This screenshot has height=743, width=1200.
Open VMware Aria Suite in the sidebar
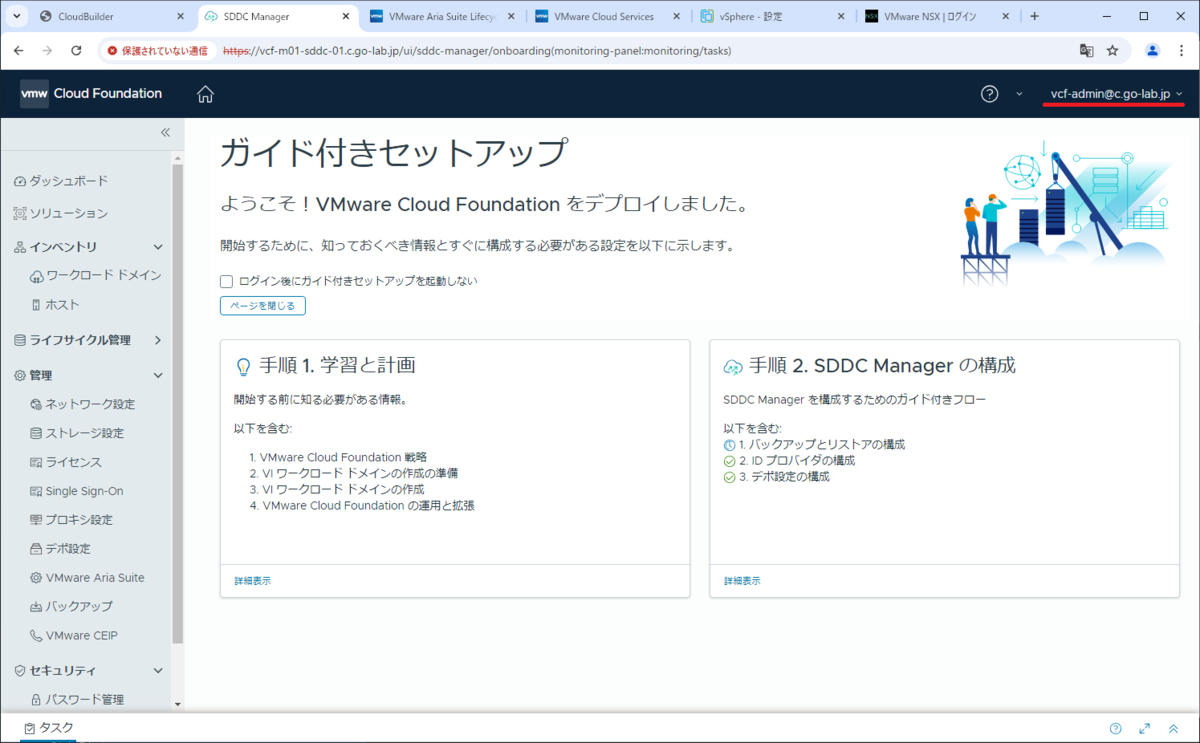(x=87, y=578)
